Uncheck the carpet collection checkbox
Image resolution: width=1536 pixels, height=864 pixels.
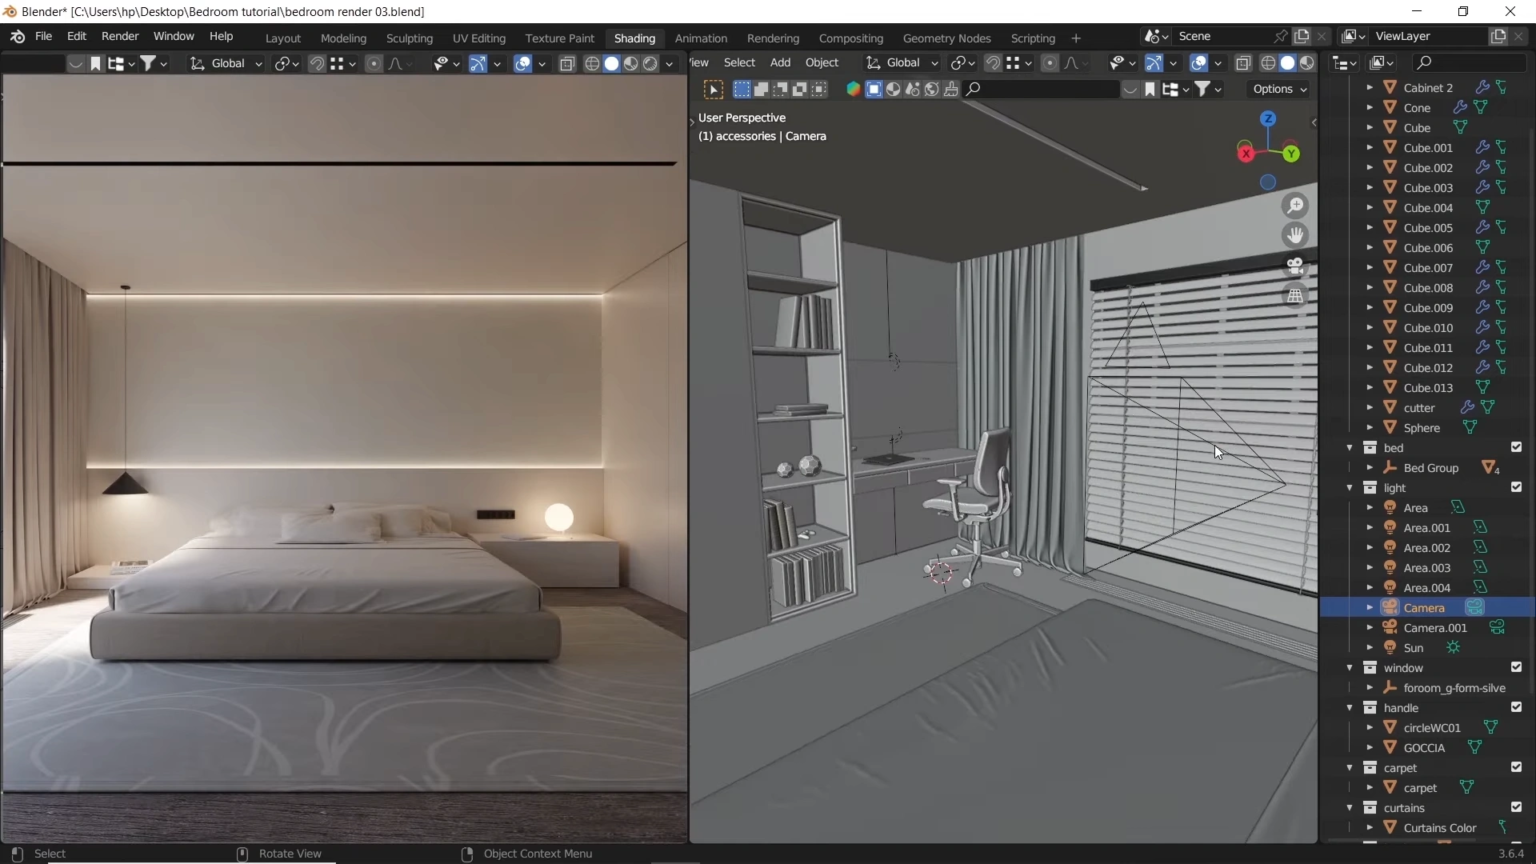click(x=1516, y=768)
